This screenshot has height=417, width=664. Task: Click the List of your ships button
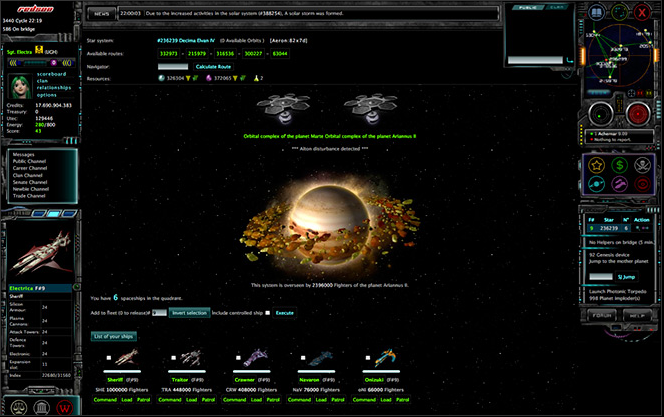point(113,337)
